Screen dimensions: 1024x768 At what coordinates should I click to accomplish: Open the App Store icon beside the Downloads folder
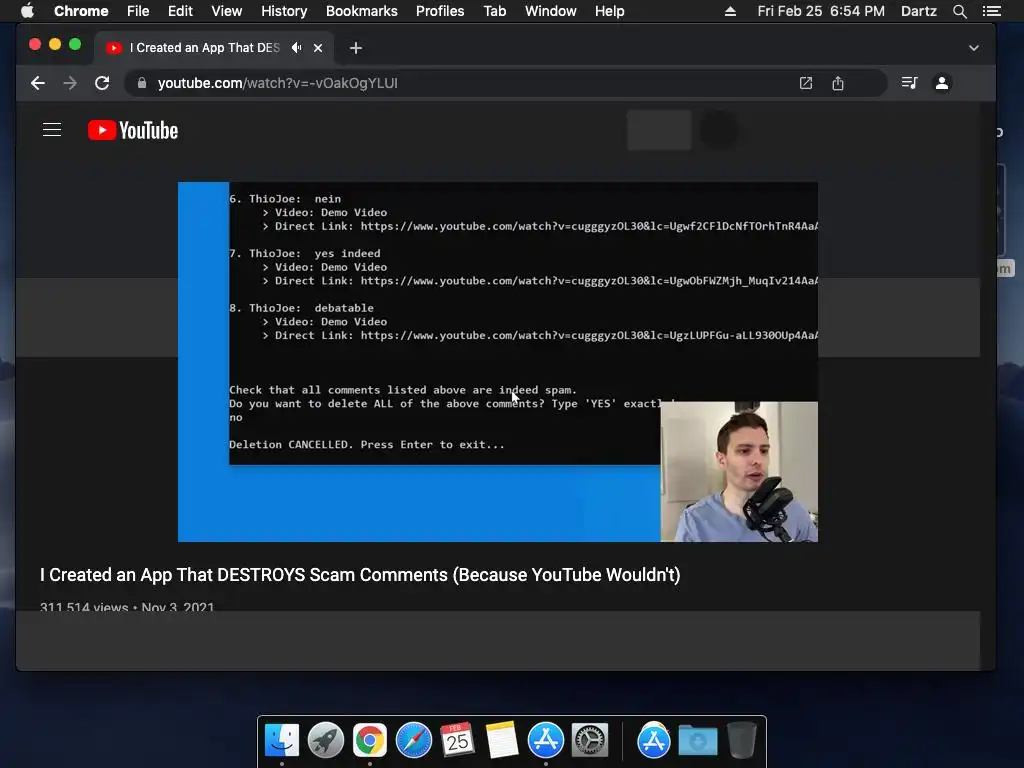pos(654,741)
